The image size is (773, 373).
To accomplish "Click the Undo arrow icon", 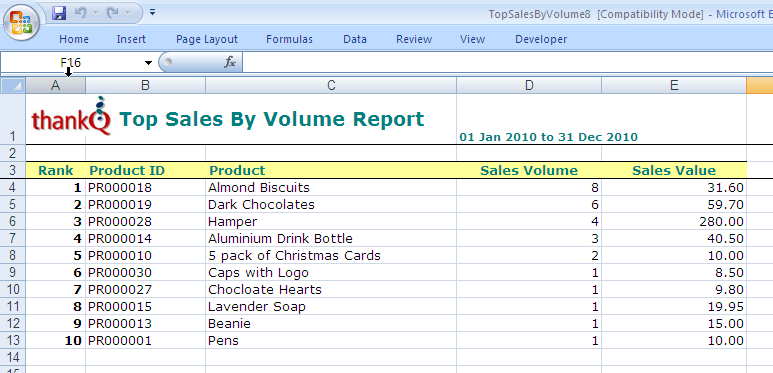I will click(x=80, y=13).
